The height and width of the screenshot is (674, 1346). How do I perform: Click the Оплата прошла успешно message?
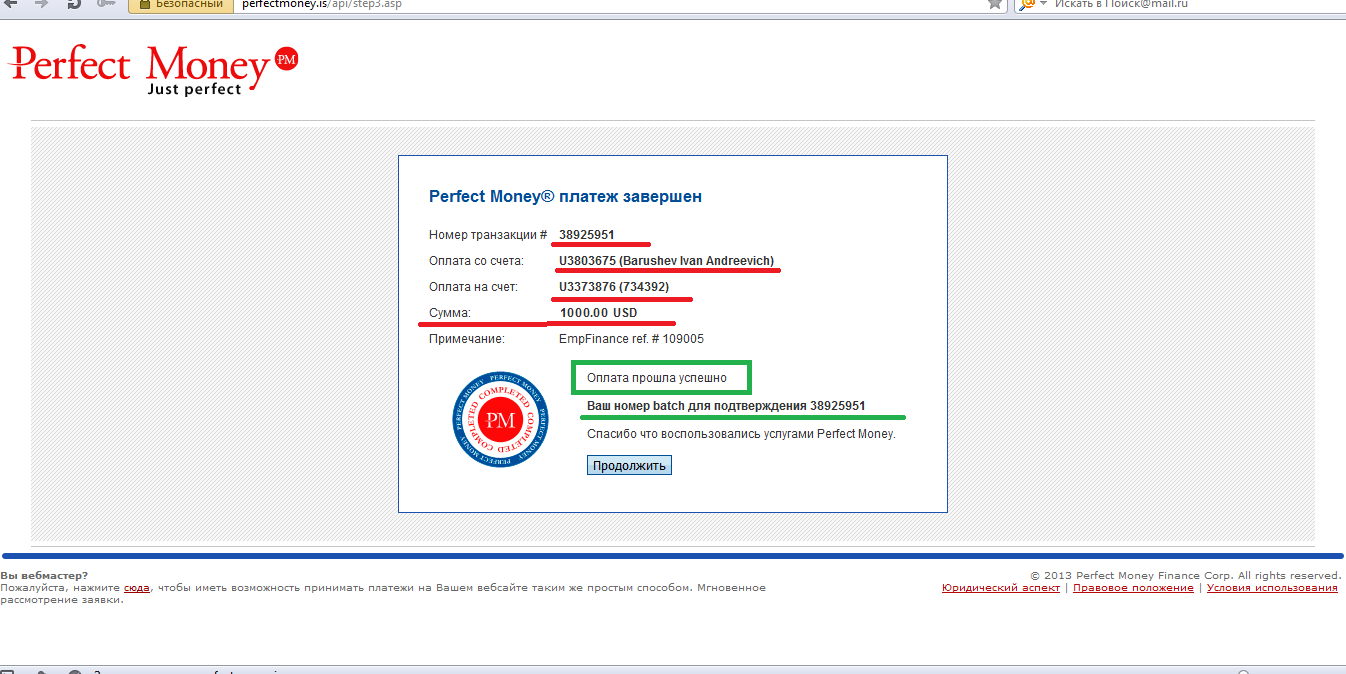coord(657,378)
